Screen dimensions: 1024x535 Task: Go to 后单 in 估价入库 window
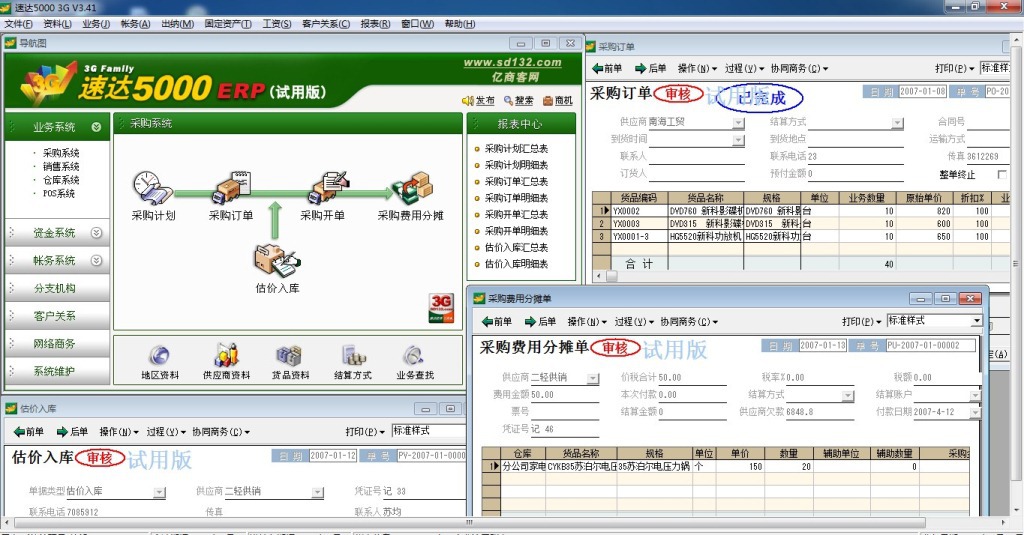[x=72, y=432]
